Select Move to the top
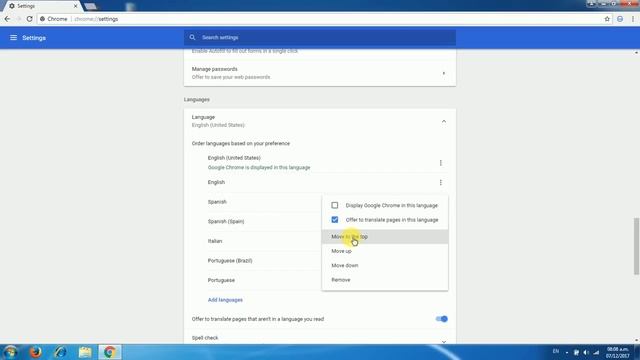 coord(385,237)
